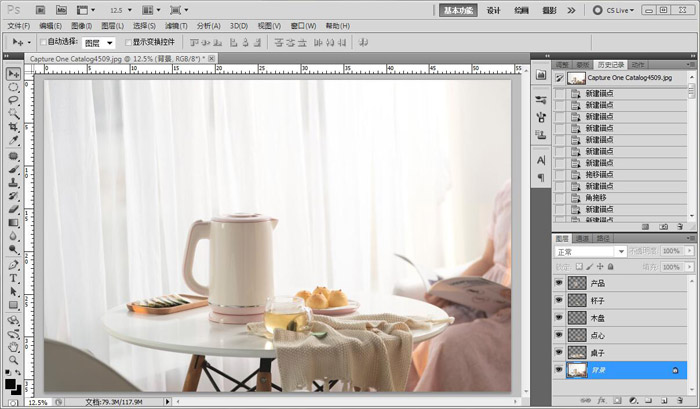Screen dimensions: 700x409
Task: Click the foreground color swatch
Action: 11,383
